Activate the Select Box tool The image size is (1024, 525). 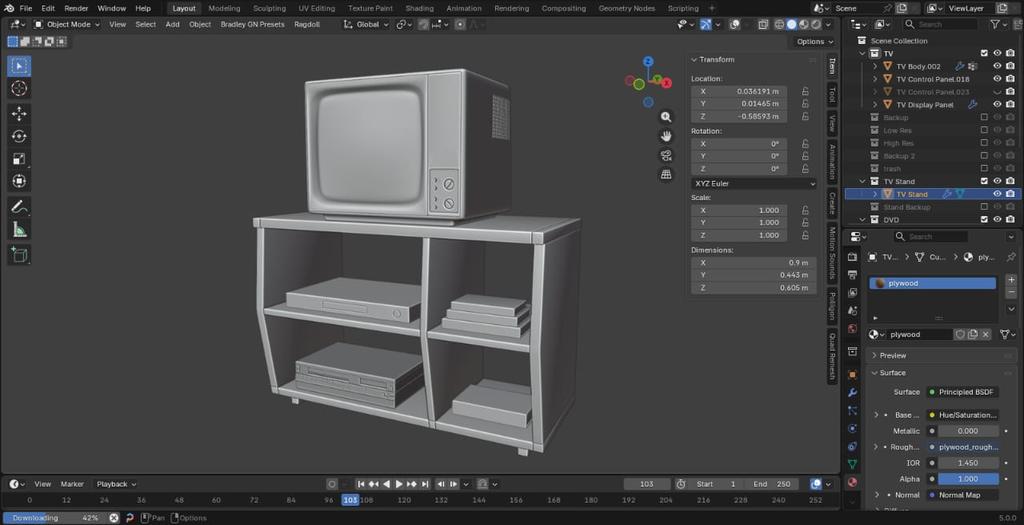coord(19,66)
